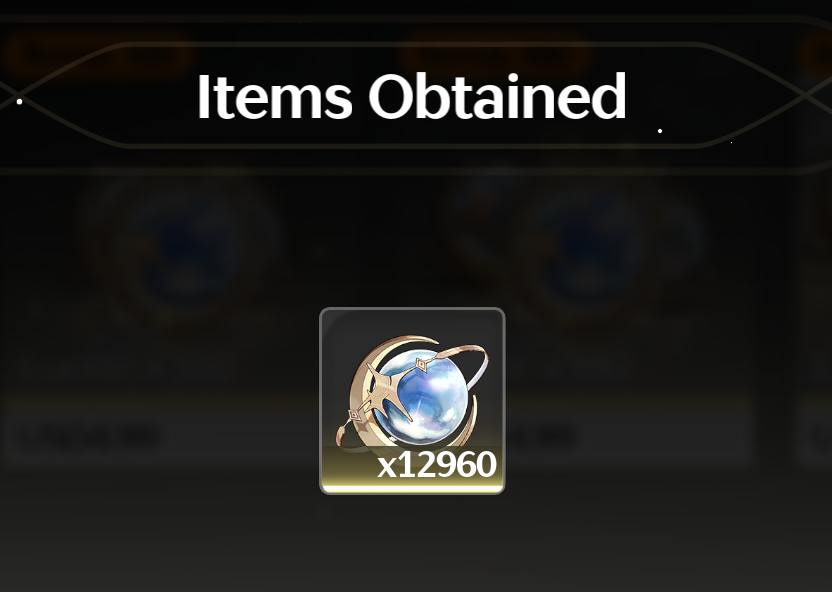Click the golden crescent moon on item
This screenshot has width=832, height=592.
(366, 387)
